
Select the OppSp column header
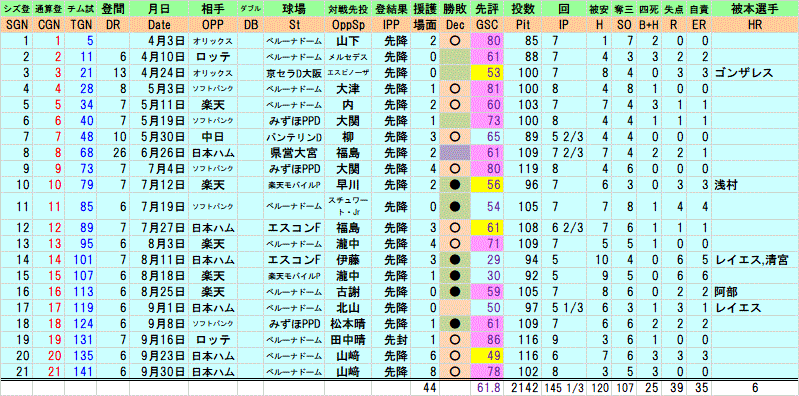pos(347,25)
